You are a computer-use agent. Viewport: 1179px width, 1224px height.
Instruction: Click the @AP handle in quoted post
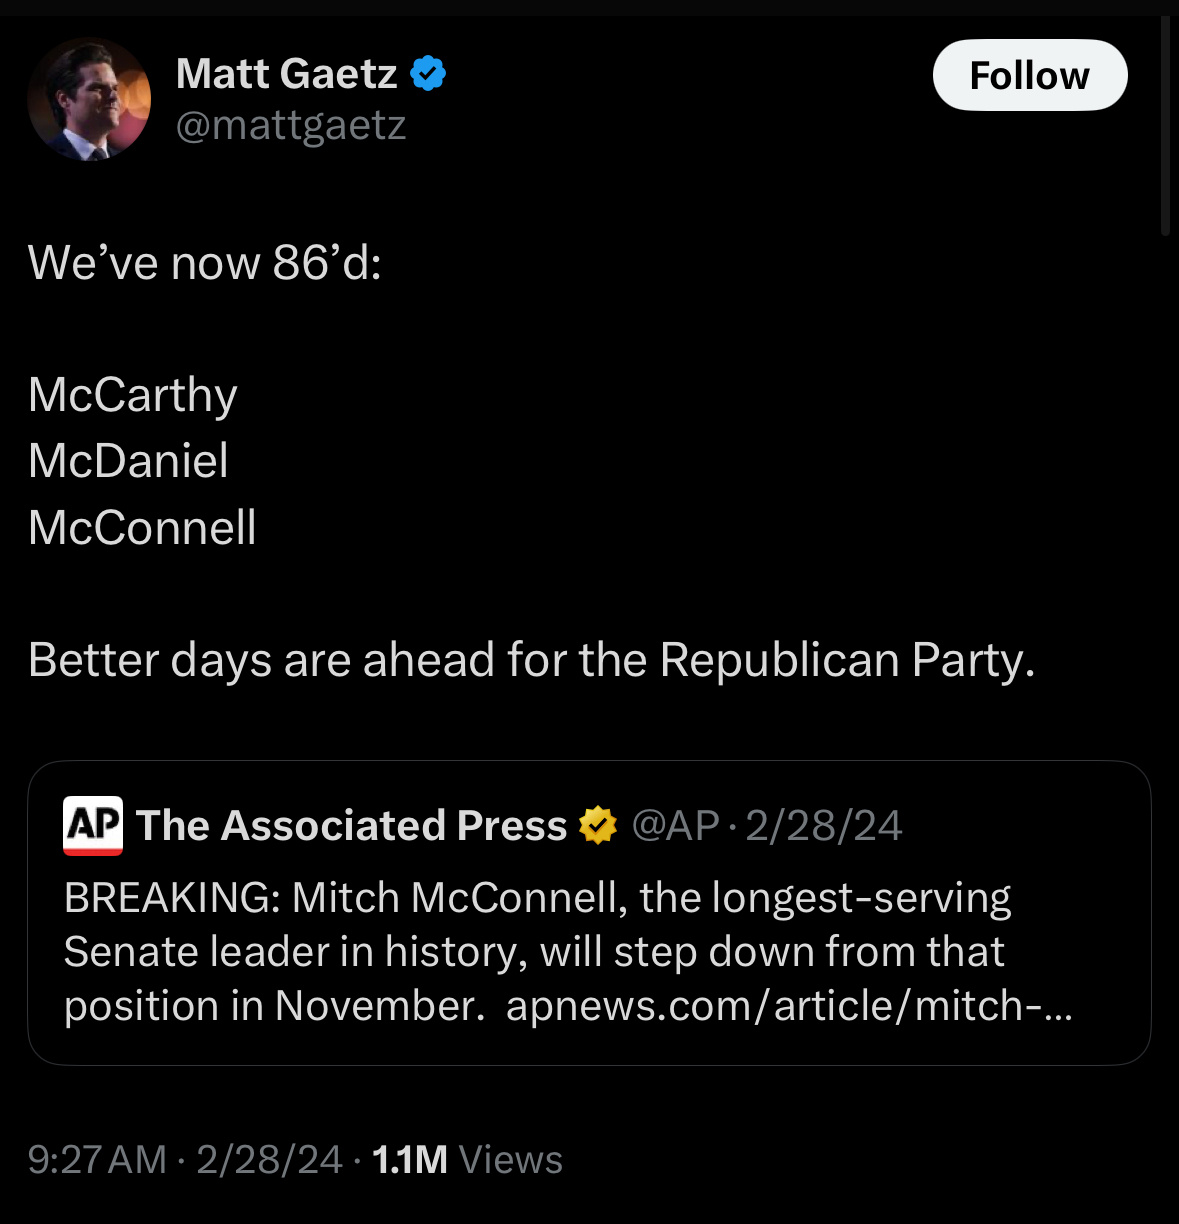pyautogui.click(x=675, y=826)
